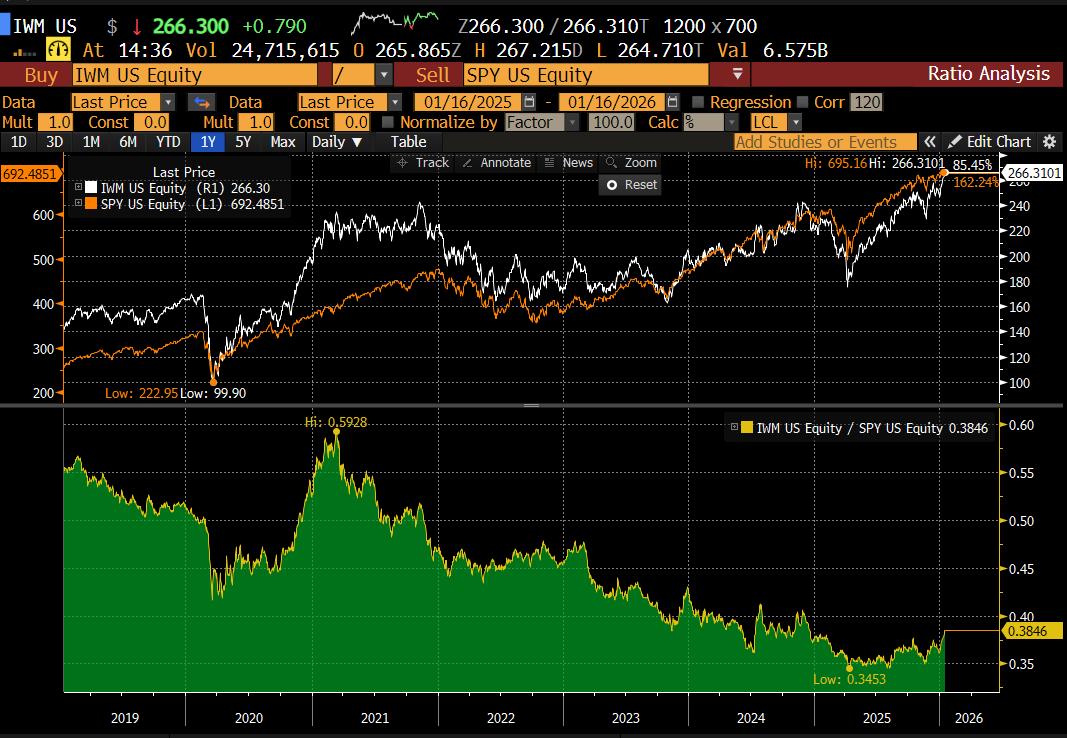Activate the Zoom magnifier tool

631,163
